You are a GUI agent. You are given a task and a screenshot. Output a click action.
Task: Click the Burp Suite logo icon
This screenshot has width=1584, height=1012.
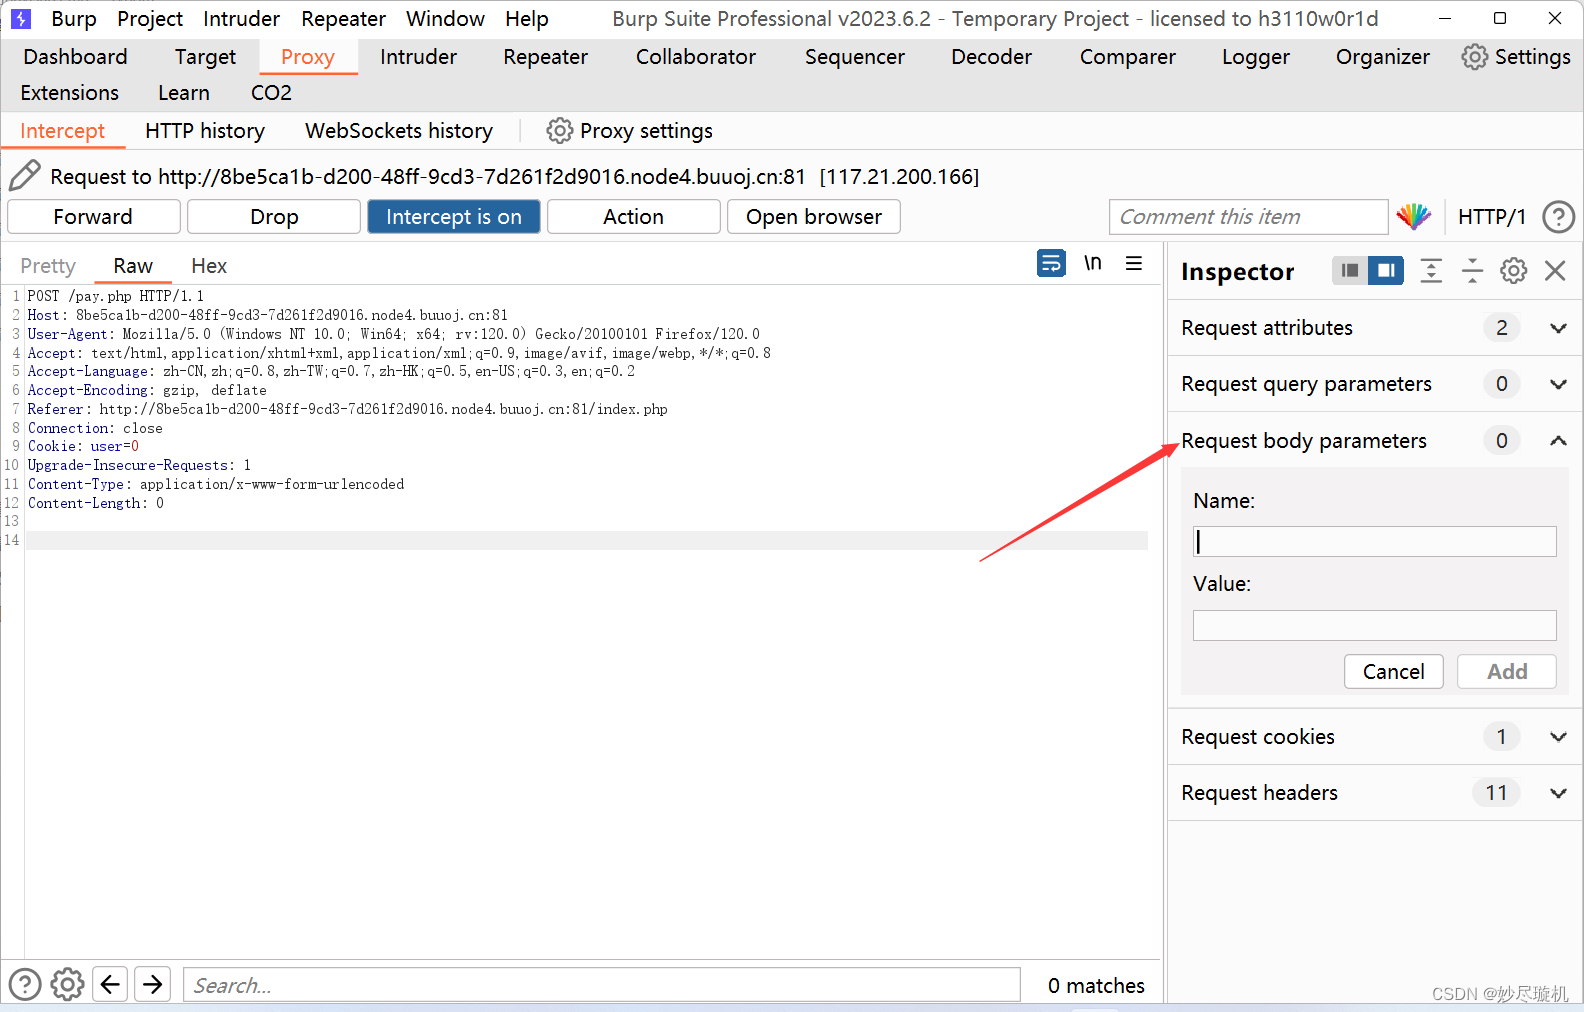pos(21,18)
